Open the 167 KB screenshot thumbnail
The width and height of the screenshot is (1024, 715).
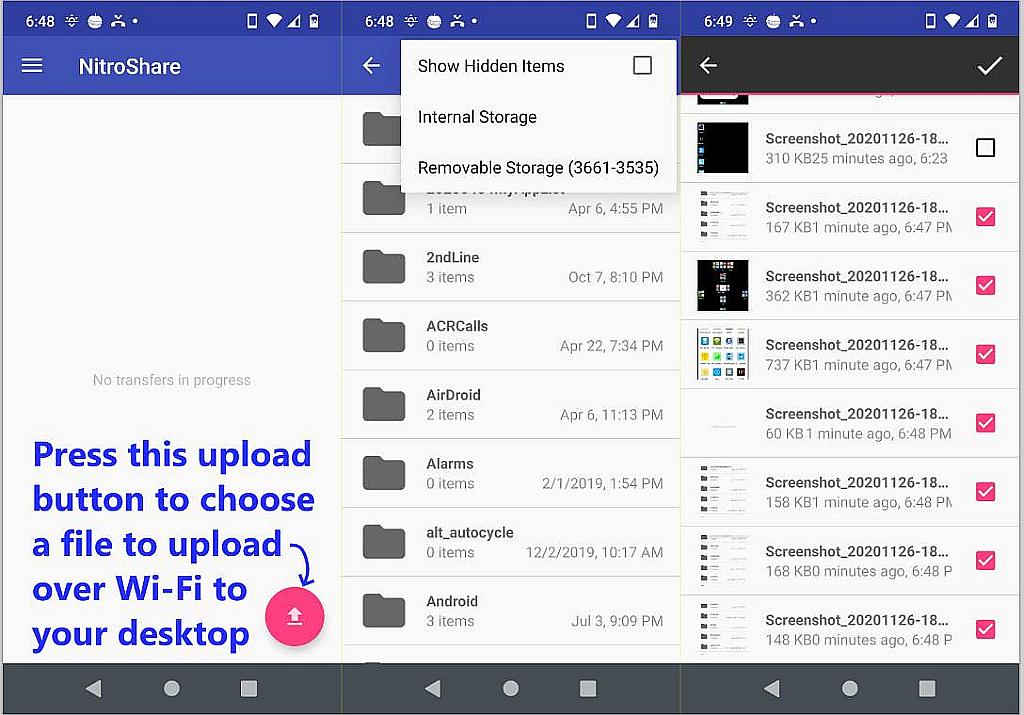(722, 216)
